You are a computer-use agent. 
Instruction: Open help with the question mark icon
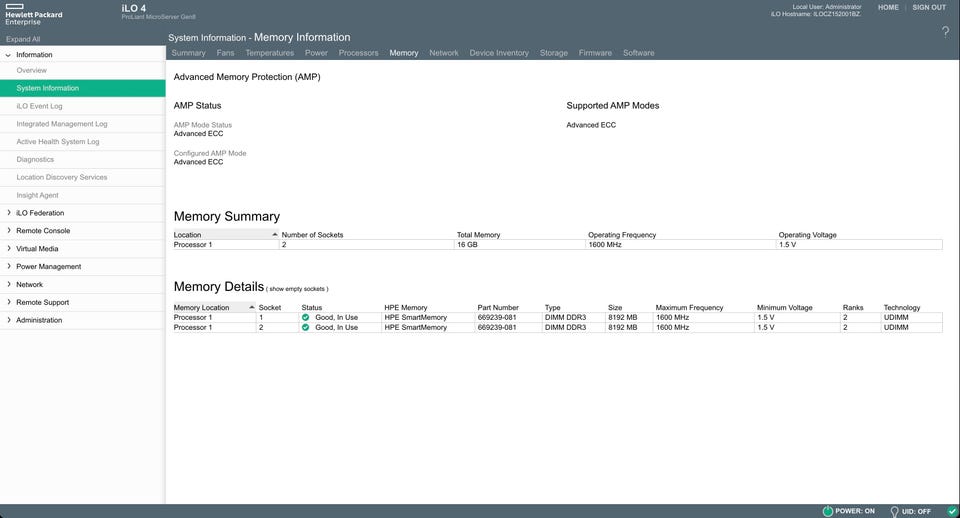[945, 32]
